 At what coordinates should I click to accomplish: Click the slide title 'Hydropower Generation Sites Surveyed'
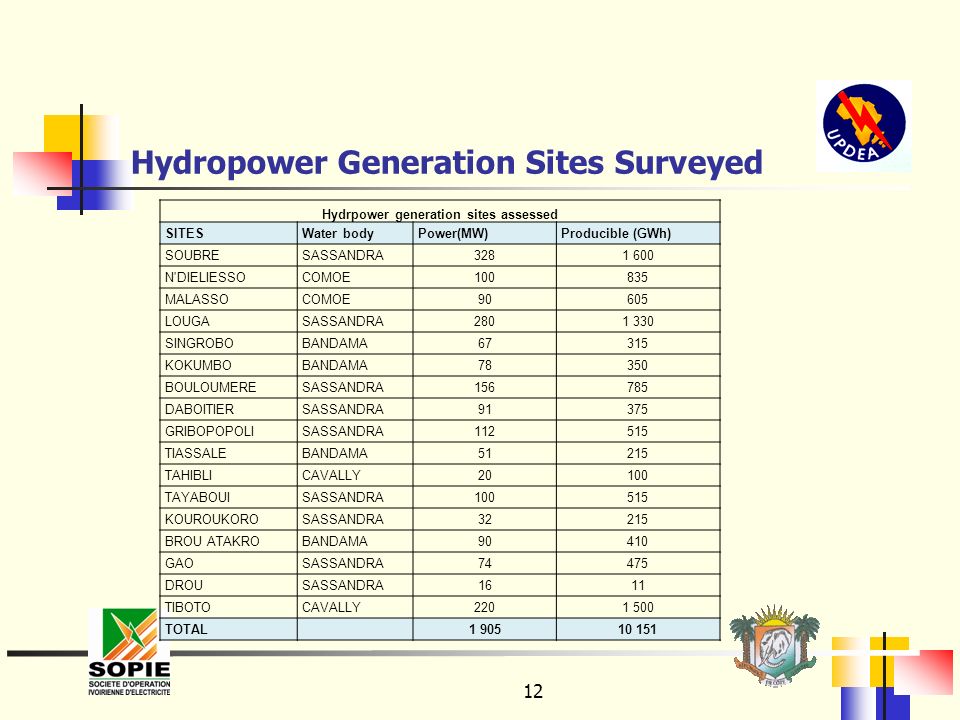pyautogui.click(x=447, y=163)
